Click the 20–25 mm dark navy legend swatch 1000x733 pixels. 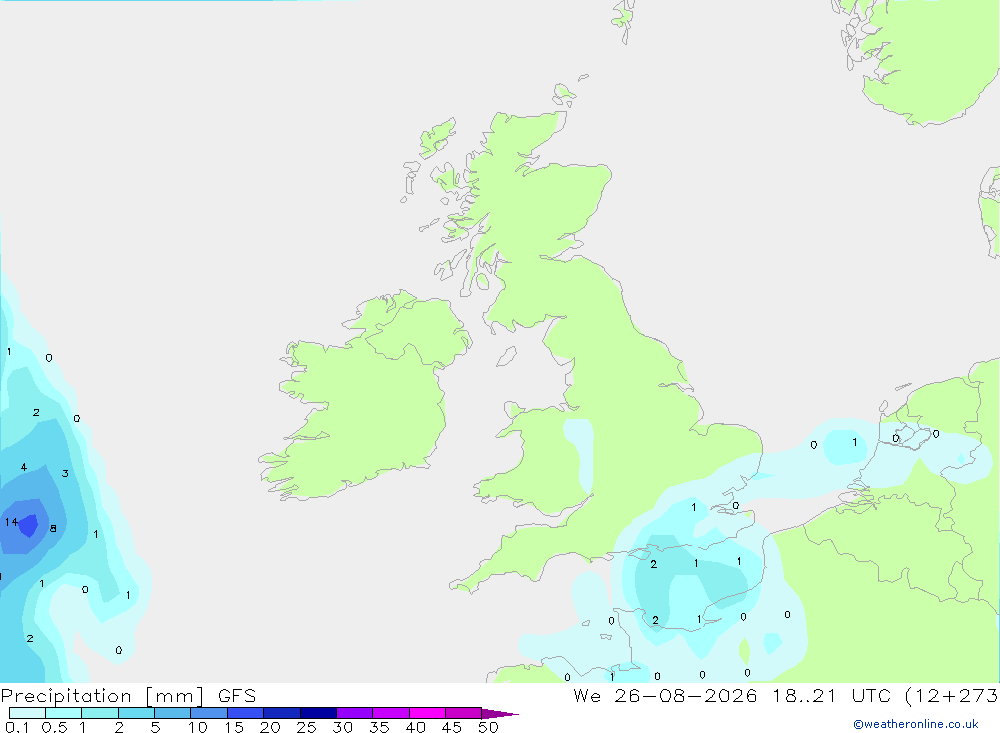(x=281, y=713)
